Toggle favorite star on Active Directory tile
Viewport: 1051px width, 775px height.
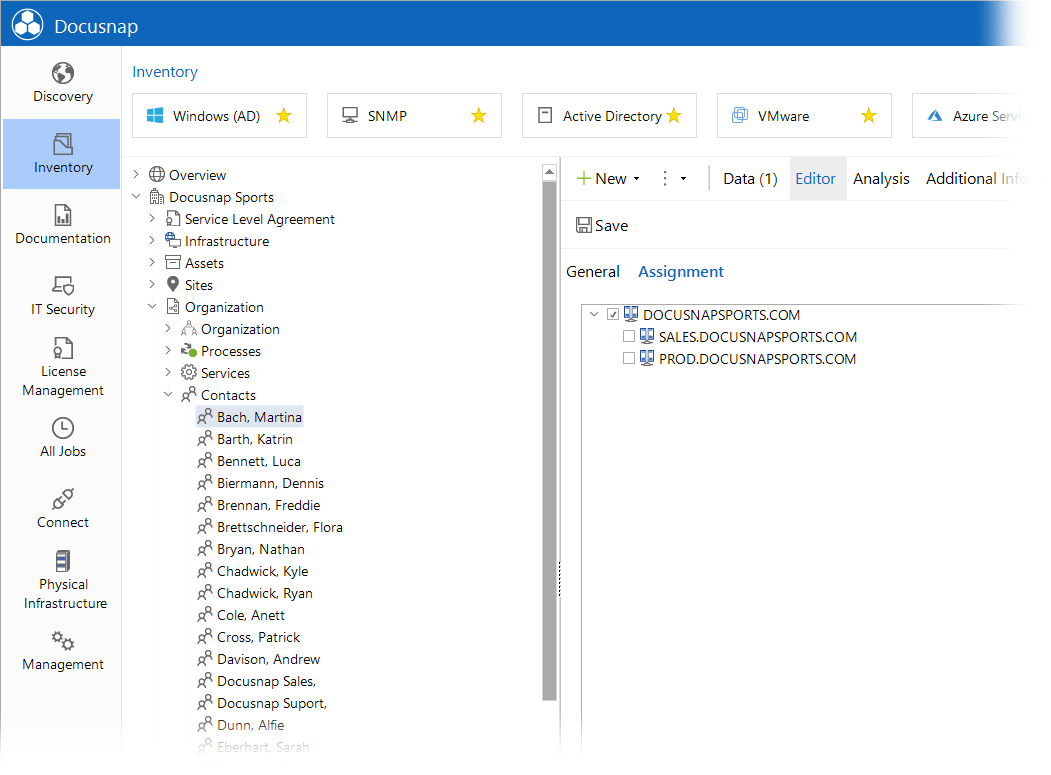point(674,115)
